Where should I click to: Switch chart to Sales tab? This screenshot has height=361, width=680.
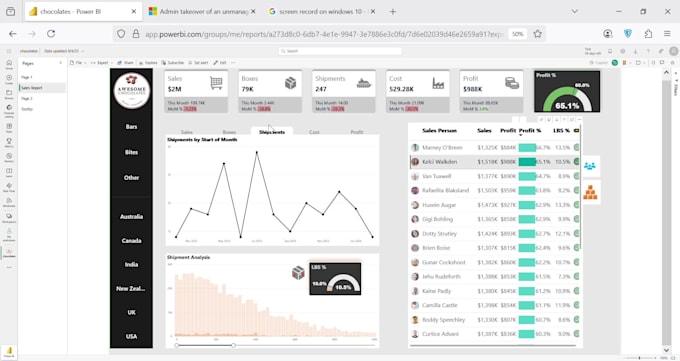[187, 132]
